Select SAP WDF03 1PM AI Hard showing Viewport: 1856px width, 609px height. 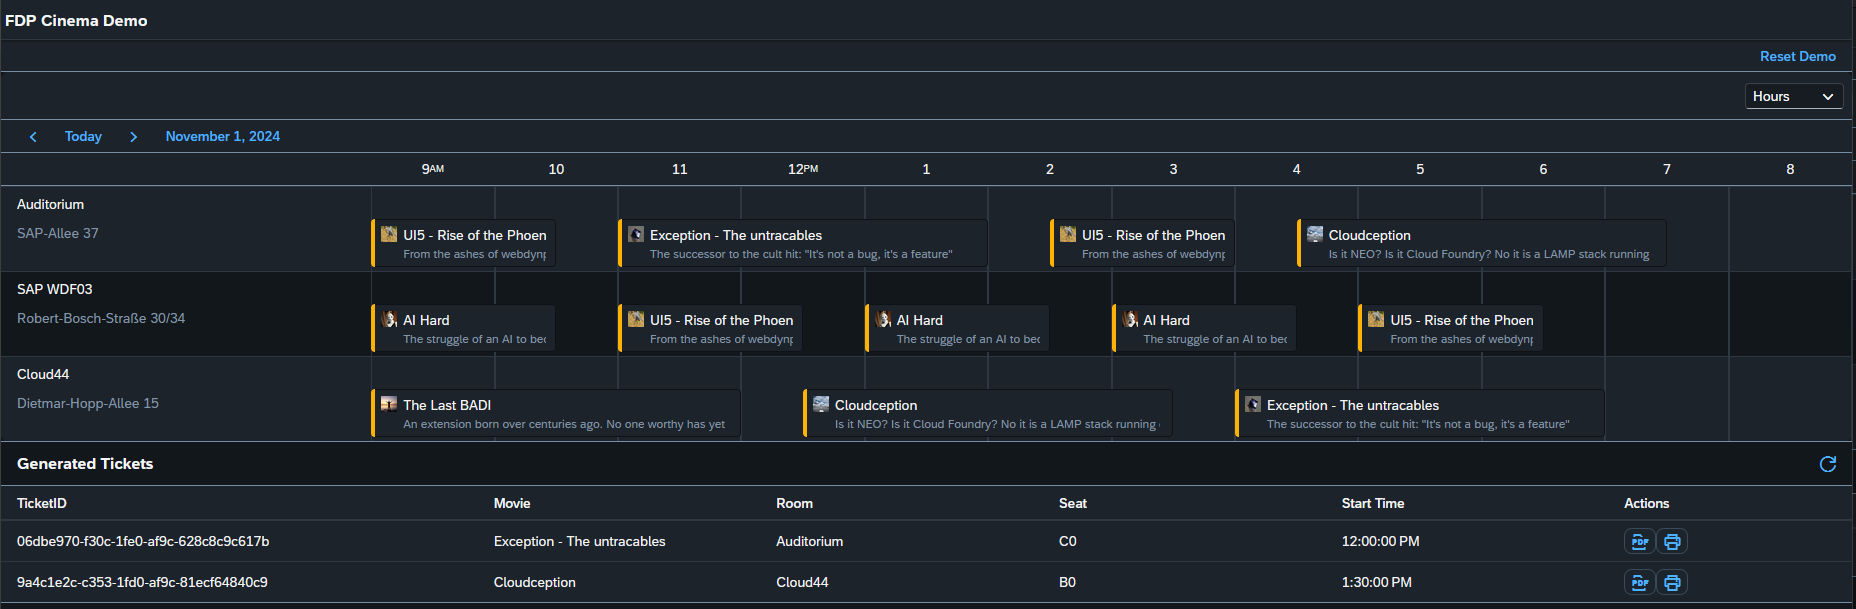957,328
